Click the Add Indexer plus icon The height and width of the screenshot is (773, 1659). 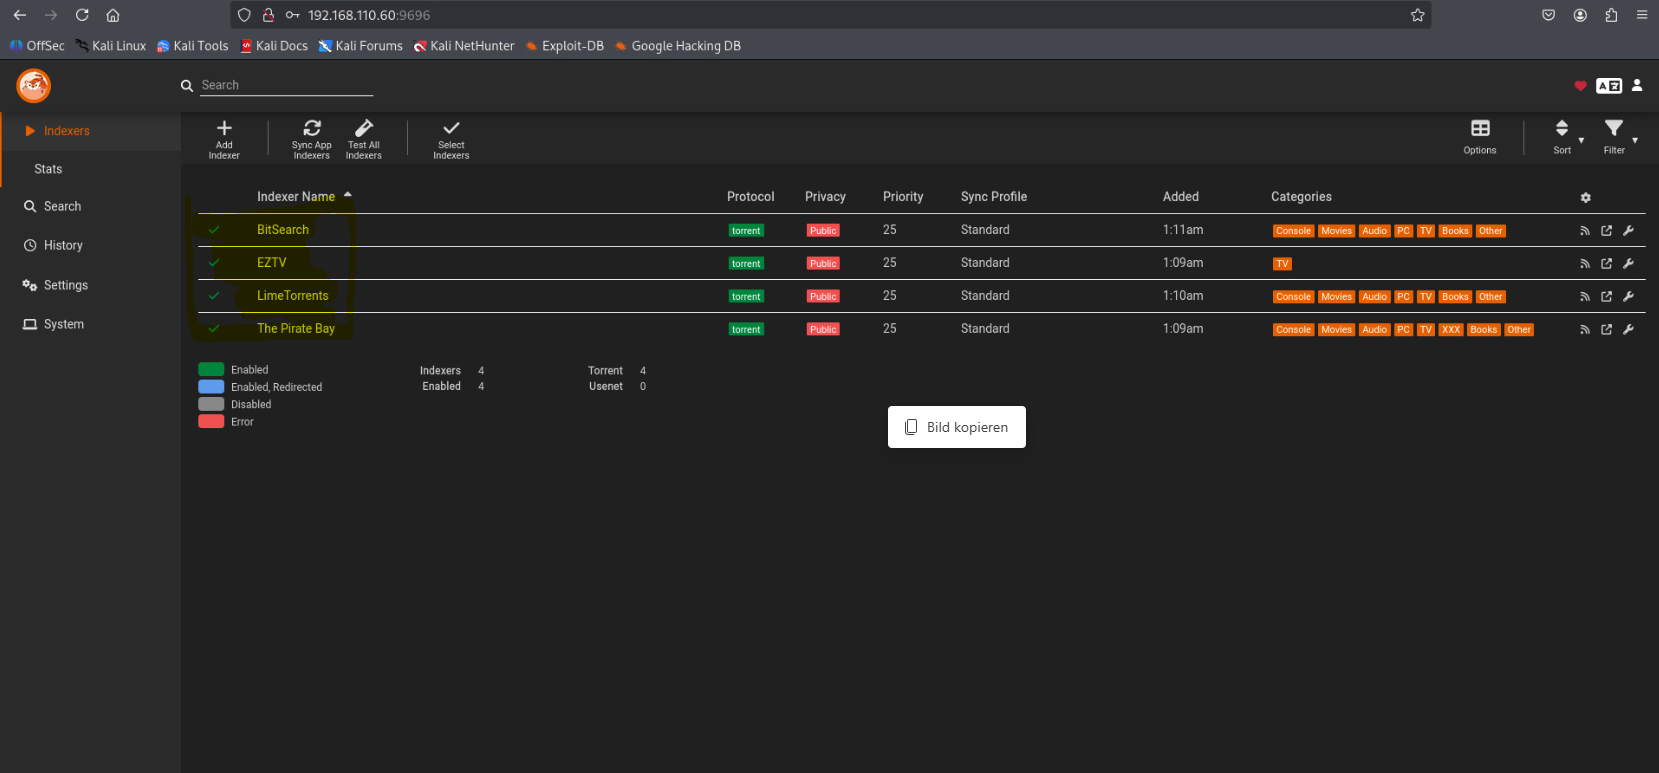click(224, 129)
